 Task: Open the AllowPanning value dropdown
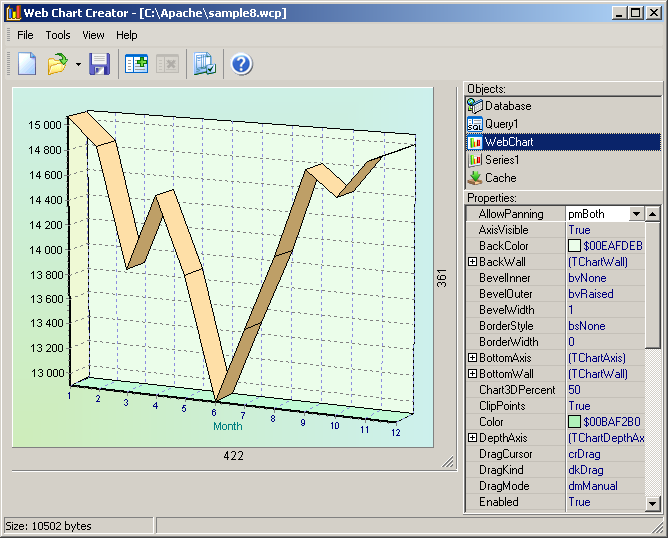tap(635, 214)
